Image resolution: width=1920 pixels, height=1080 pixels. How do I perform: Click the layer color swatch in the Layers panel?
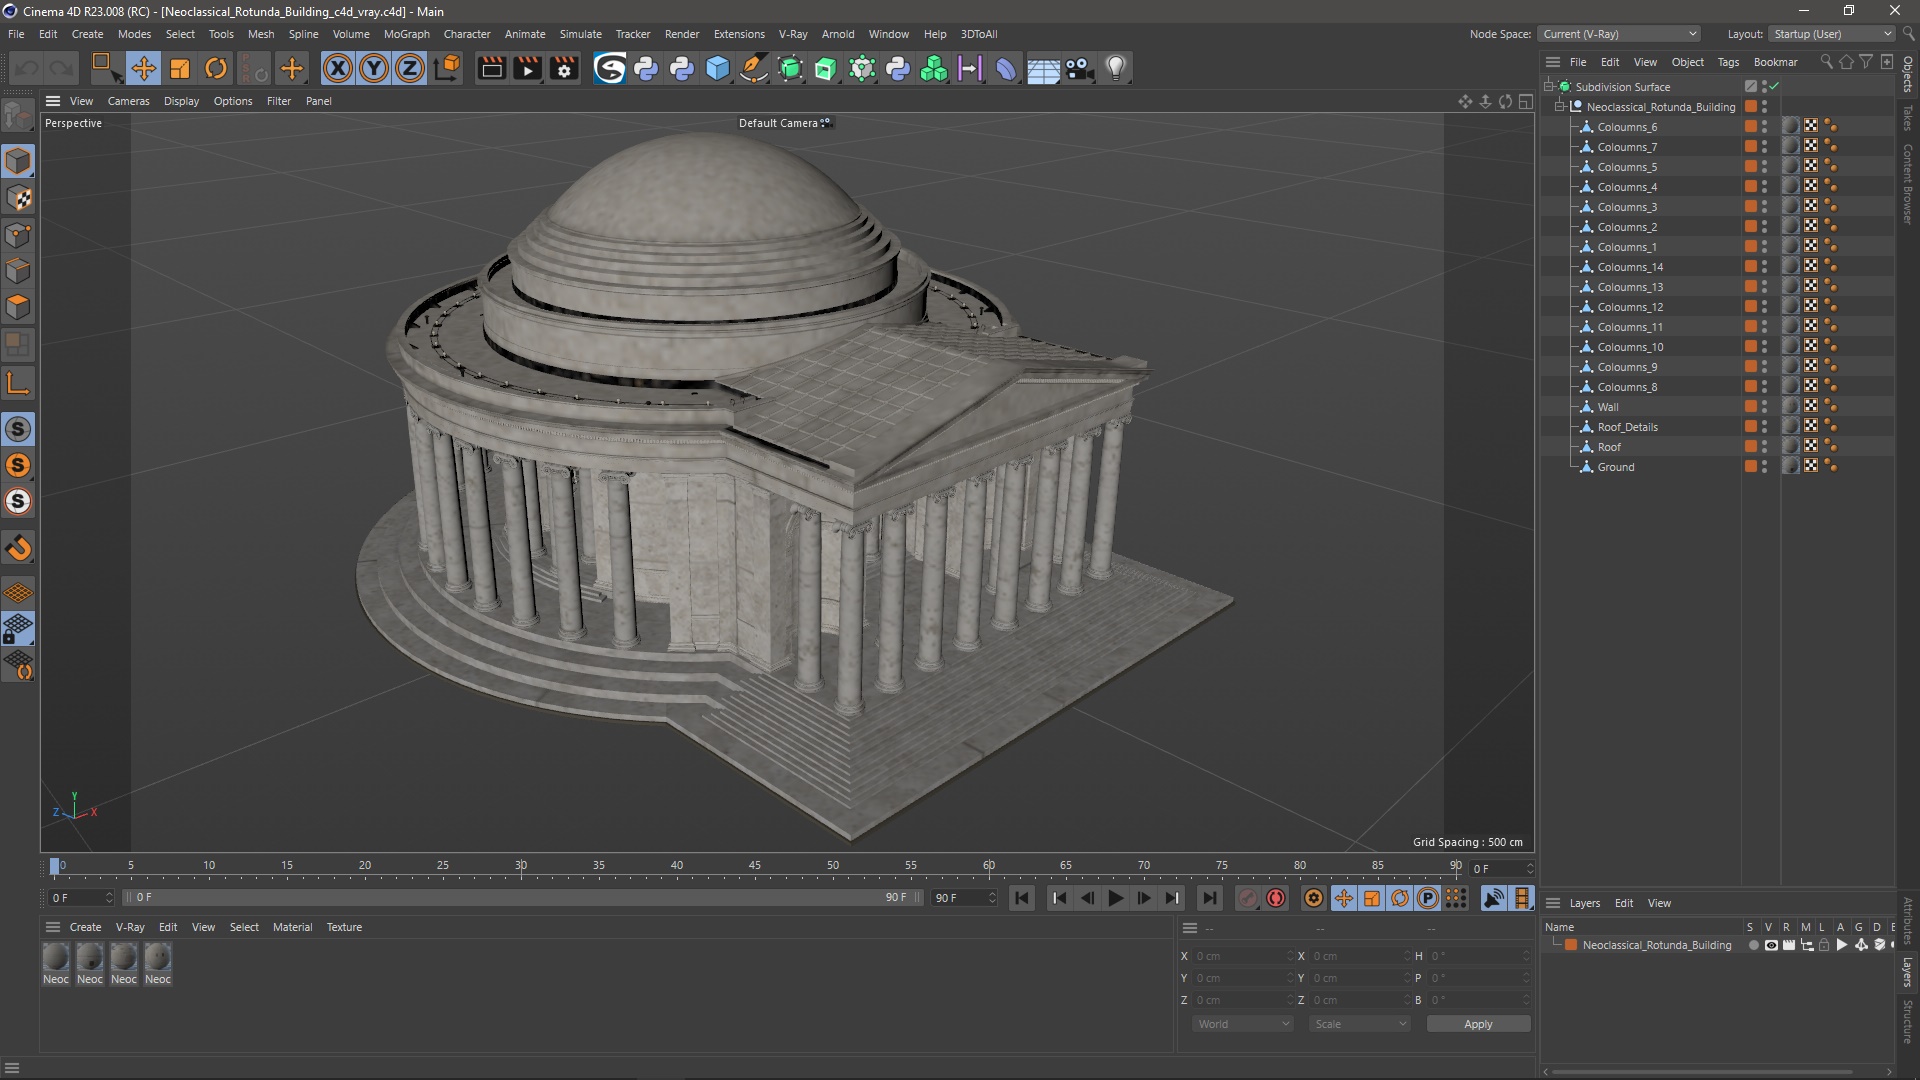click(1571, 945)
